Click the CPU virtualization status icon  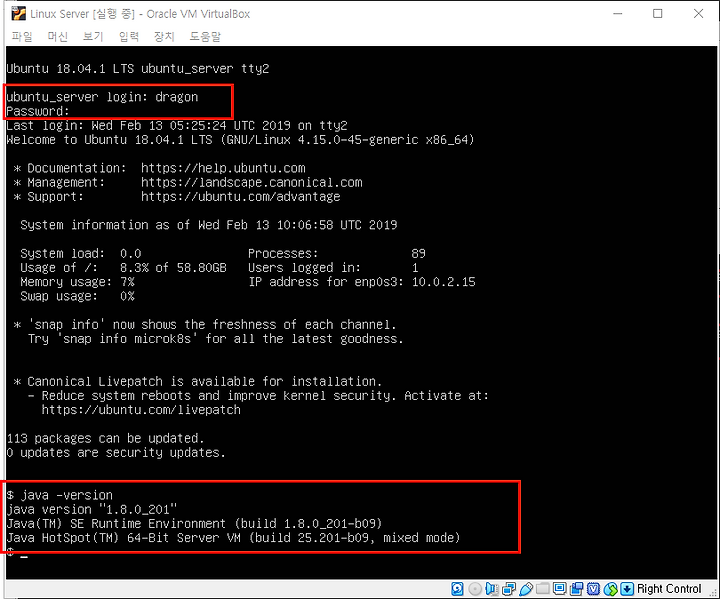point(593,589)
